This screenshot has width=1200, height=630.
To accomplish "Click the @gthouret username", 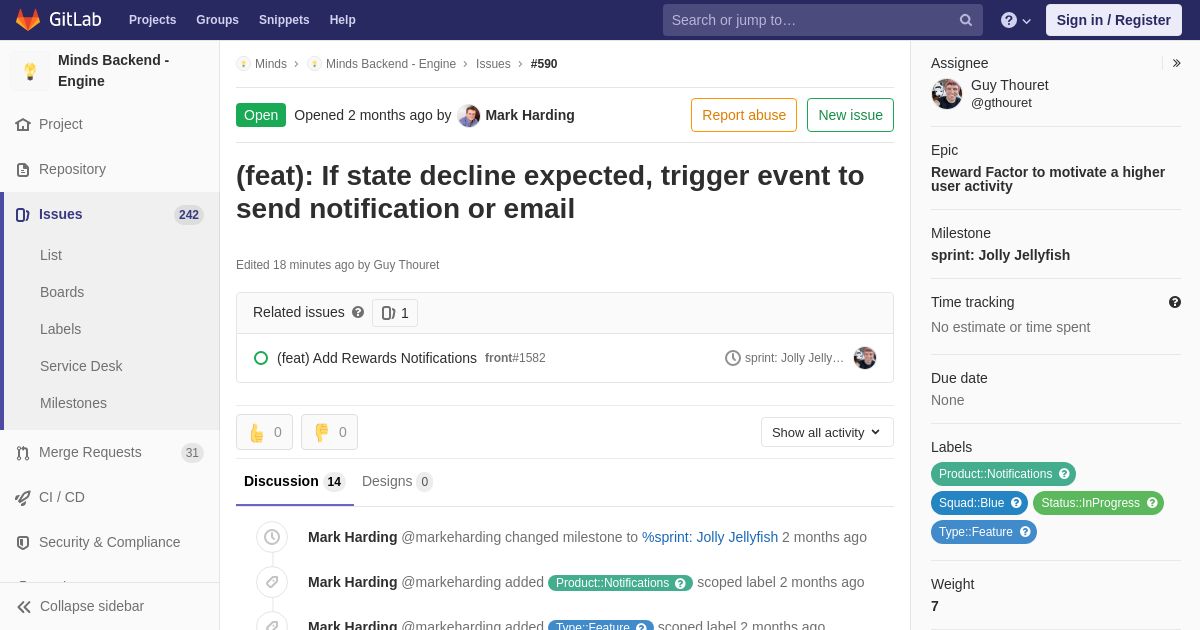I will [1001, 103].
